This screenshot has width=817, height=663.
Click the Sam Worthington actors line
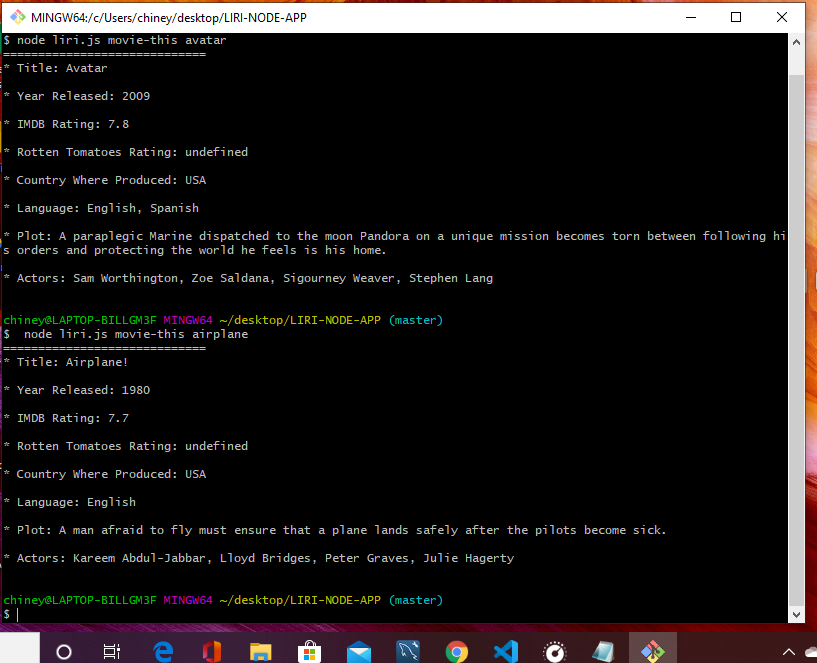tap(248, 278)
